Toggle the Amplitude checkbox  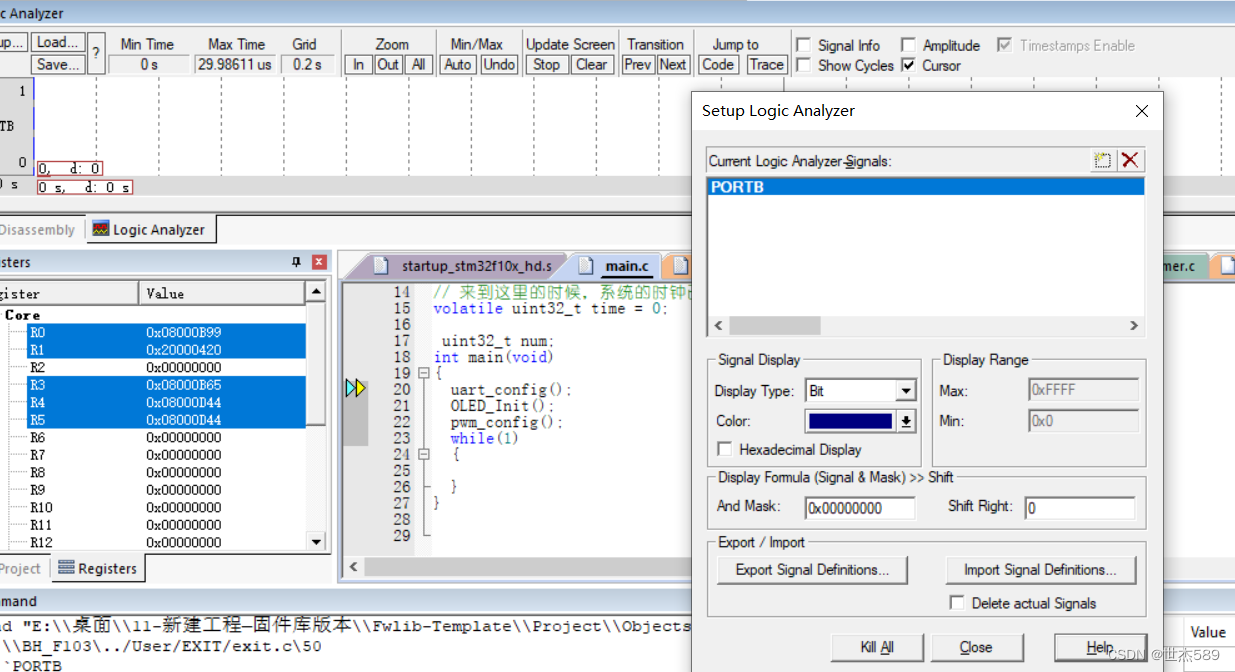[x=908, y=44]
